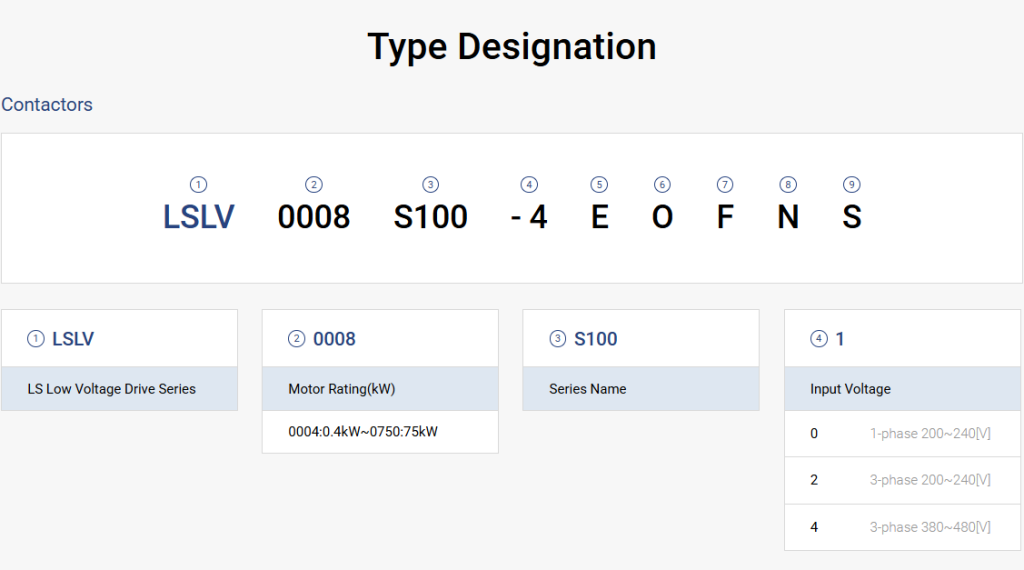Click code 2 in Input Voltage table
The width and height of the screenshot is (1024, 570).
pyautogui.click(x=814, y=480)
